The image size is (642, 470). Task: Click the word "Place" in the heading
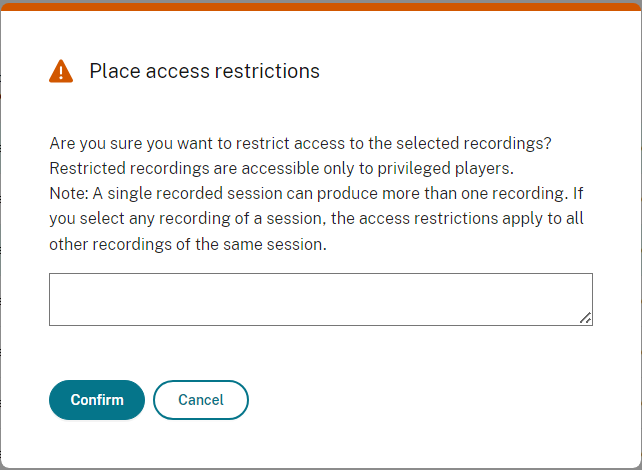coord(112,71)
